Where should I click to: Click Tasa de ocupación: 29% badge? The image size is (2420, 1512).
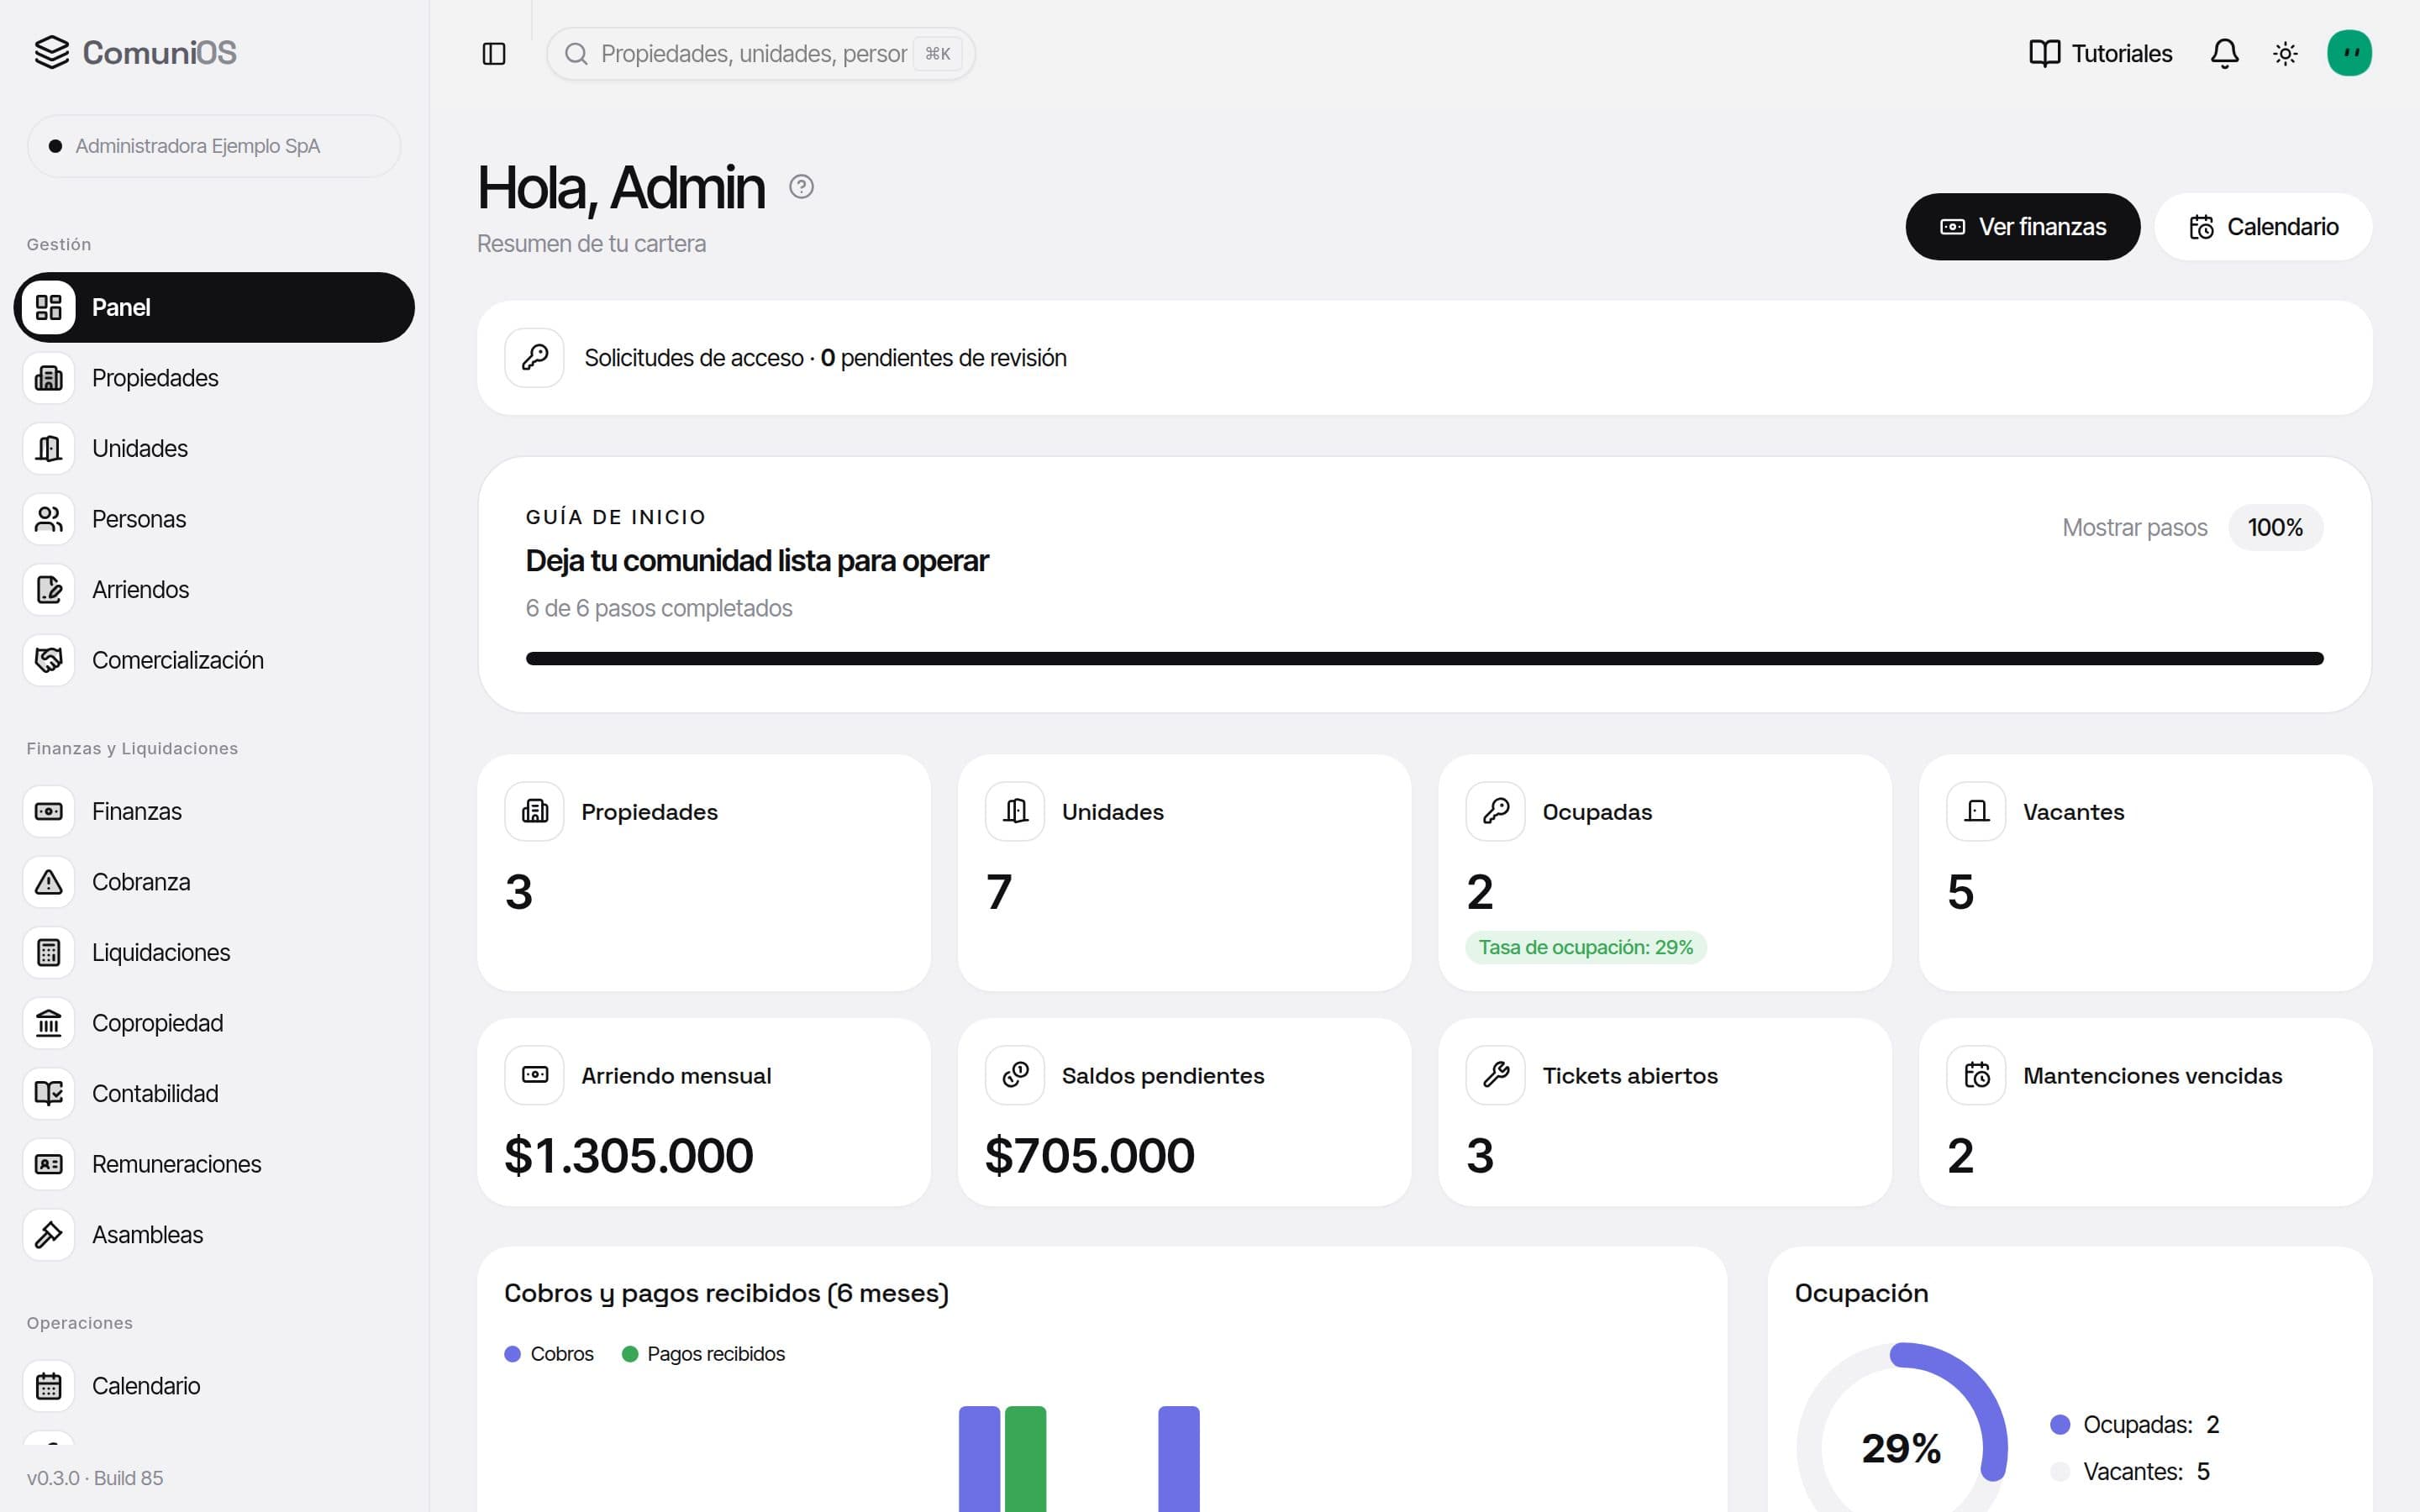point(1586,947)
